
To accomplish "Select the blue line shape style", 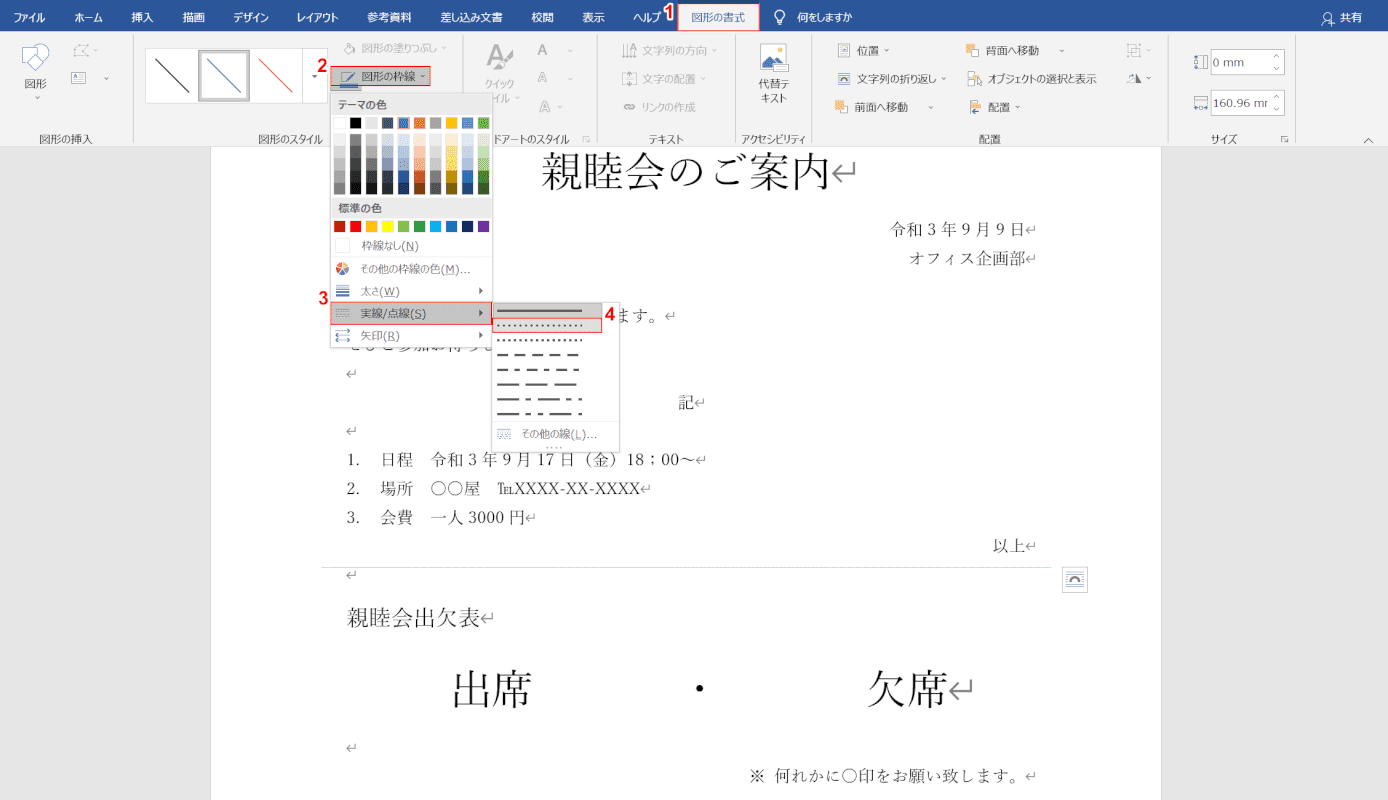I will click(x=224, y=76).
